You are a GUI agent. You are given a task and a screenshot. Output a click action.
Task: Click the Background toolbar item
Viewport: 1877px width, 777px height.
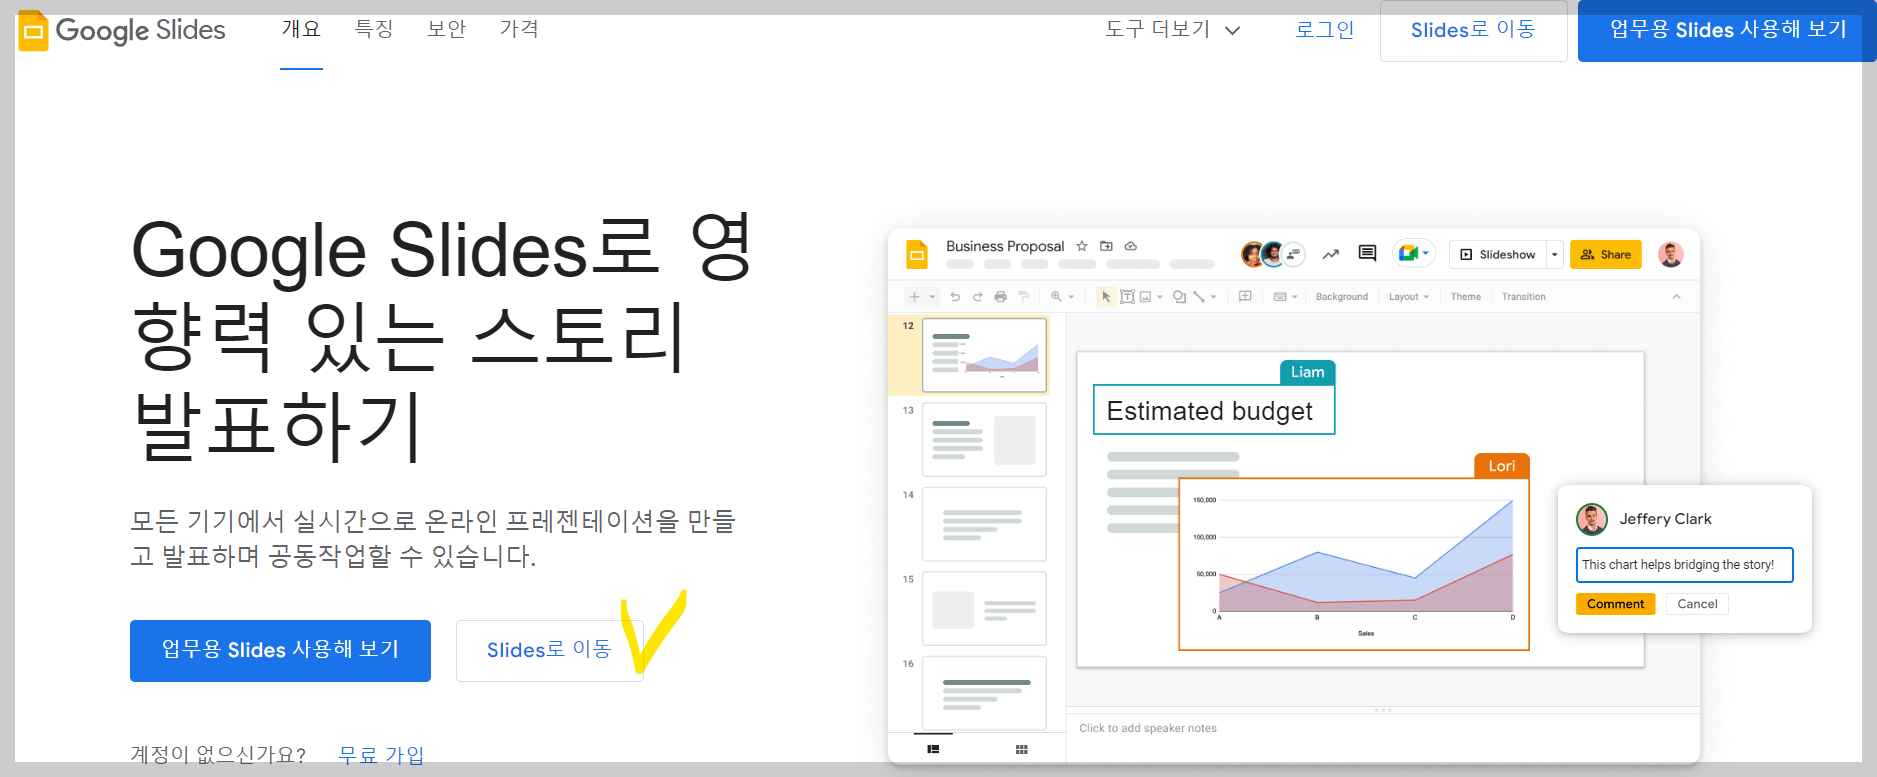pyautogui.click(x=1342, y=297)
